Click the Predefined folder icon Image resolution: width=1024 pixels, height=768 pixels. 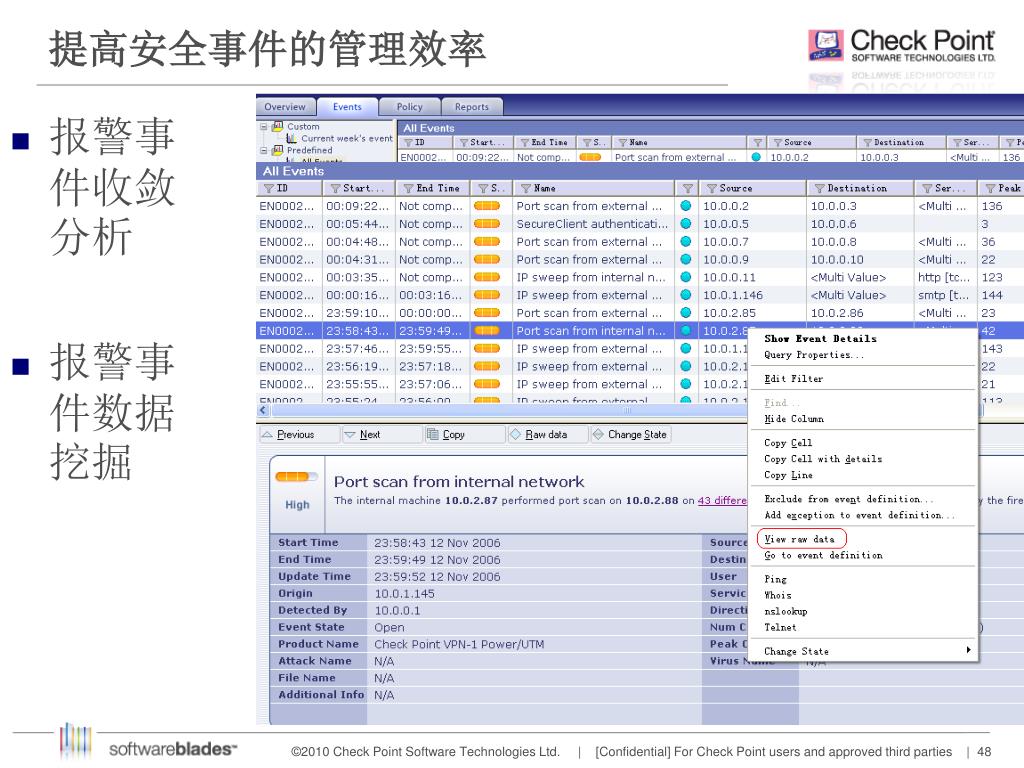click(277, 150)
